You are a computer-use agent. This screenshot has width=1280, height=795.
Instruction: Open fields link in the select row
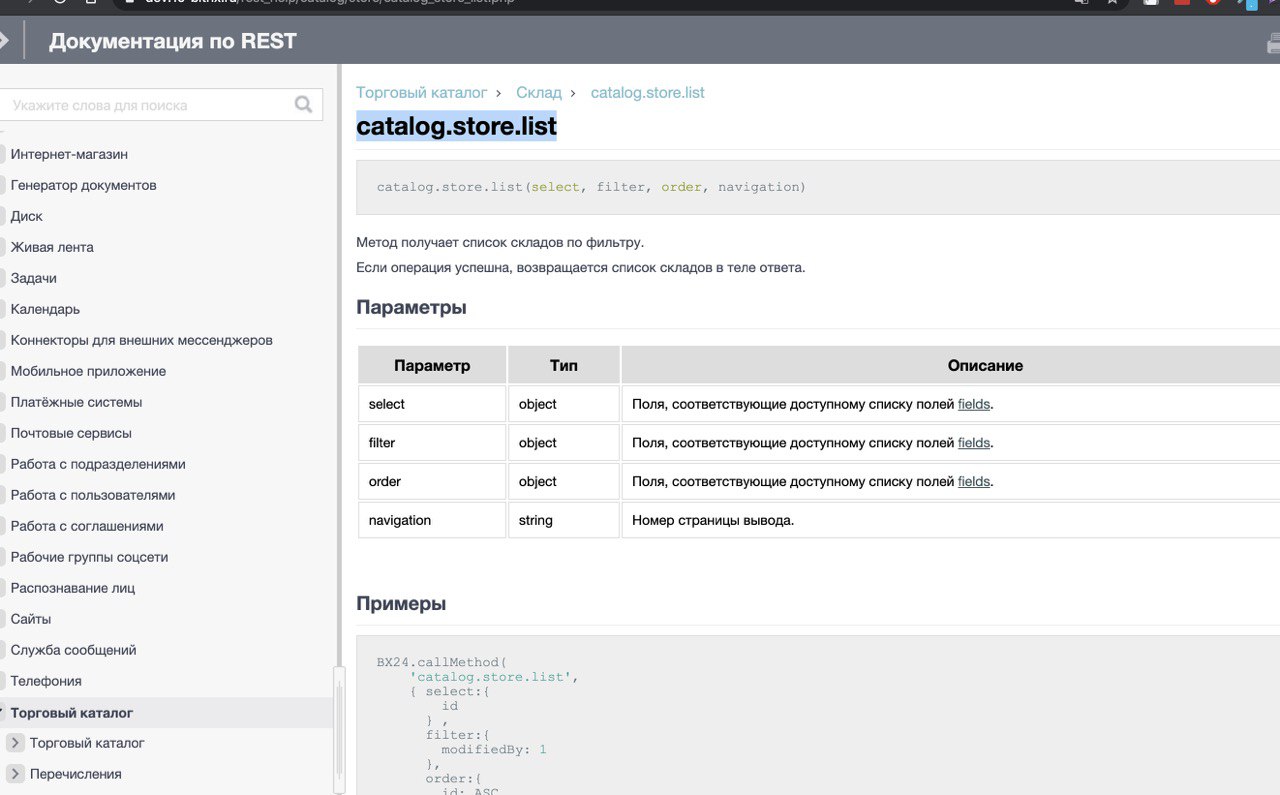pos(973,404)
